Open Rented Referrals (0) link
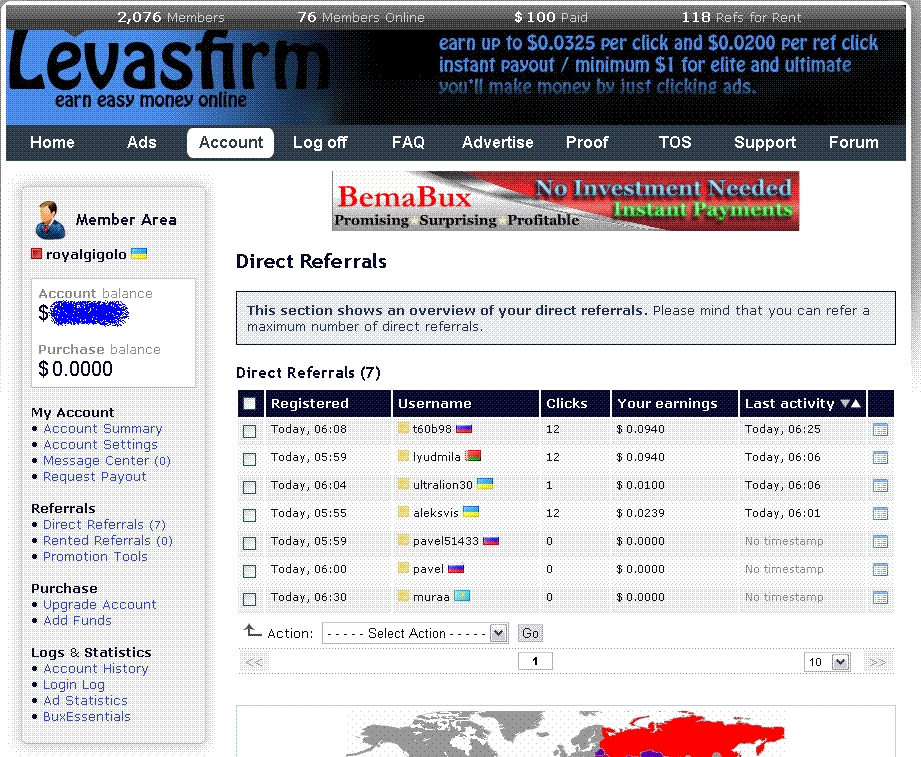 107,540
